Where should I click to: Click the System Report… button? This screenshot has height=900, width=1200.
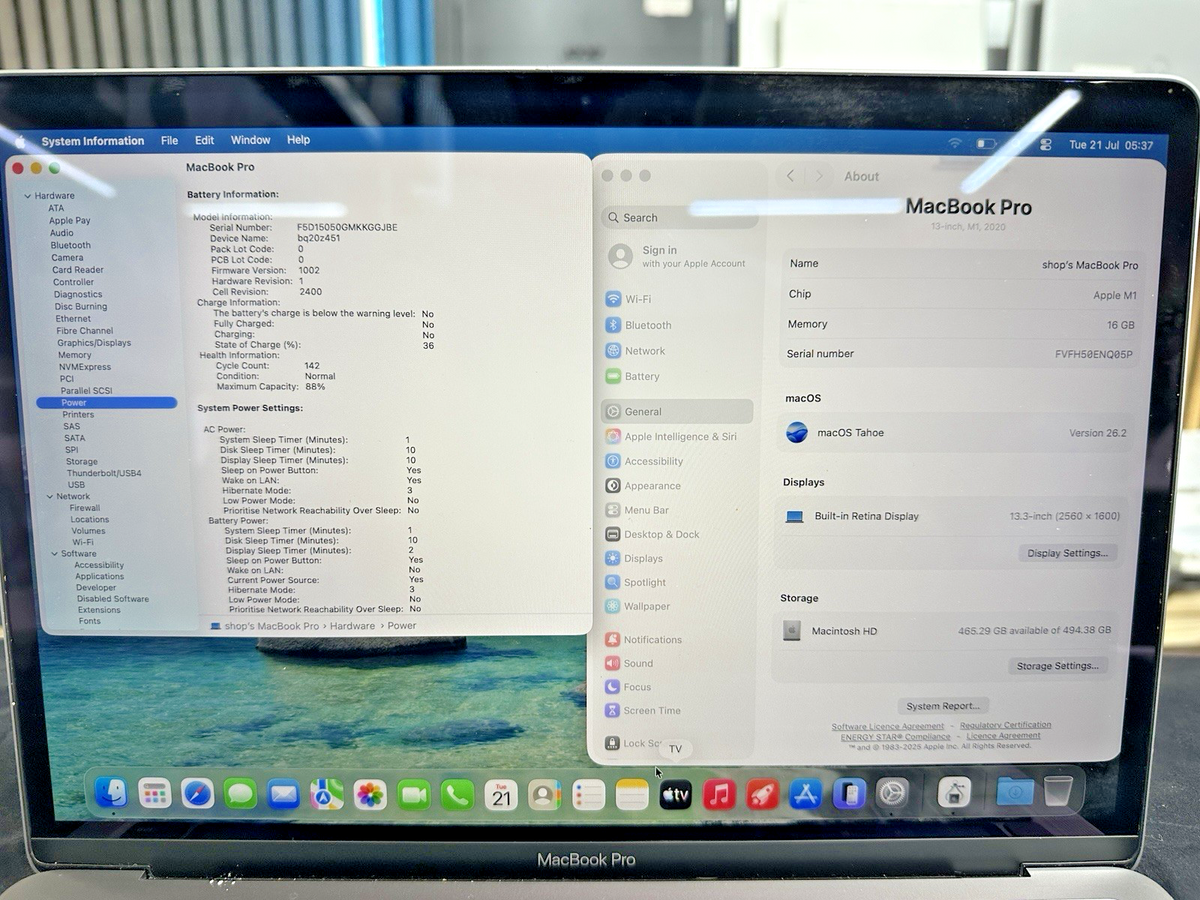click(x=943, y=706)
